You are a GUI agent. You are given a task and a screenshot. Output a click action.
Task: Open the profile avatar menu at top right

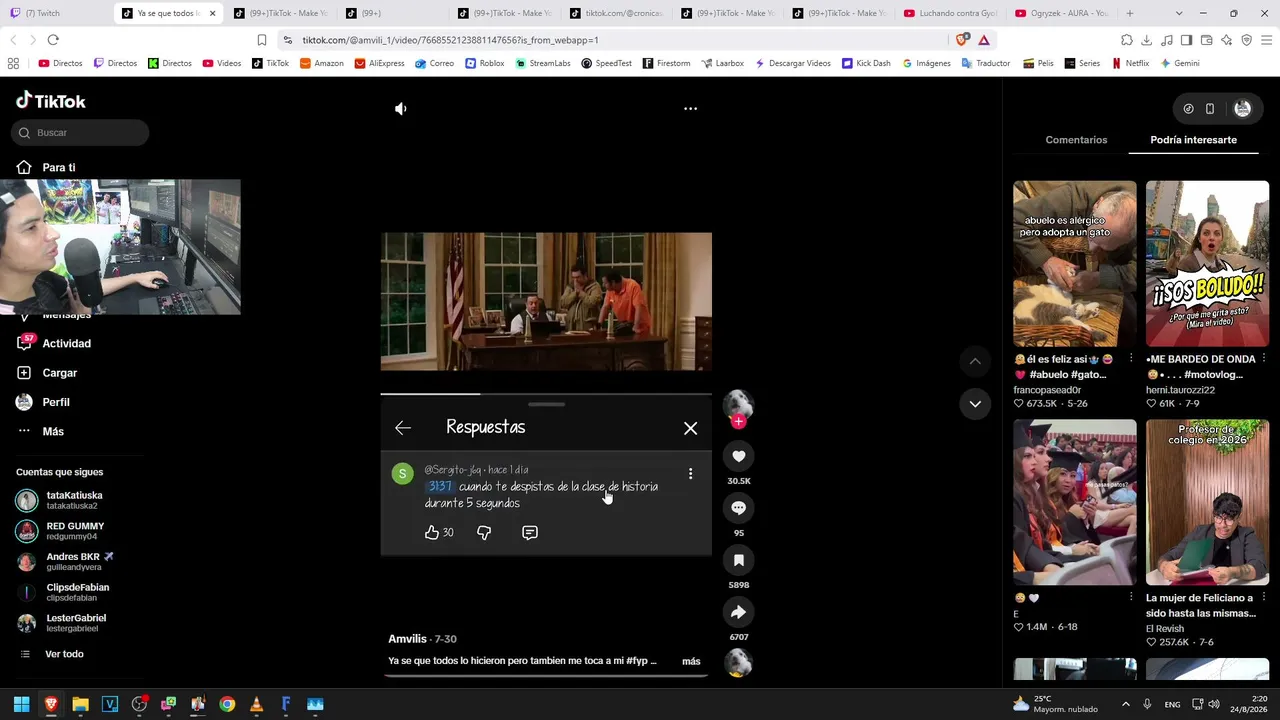click(x=1243, y=109)
